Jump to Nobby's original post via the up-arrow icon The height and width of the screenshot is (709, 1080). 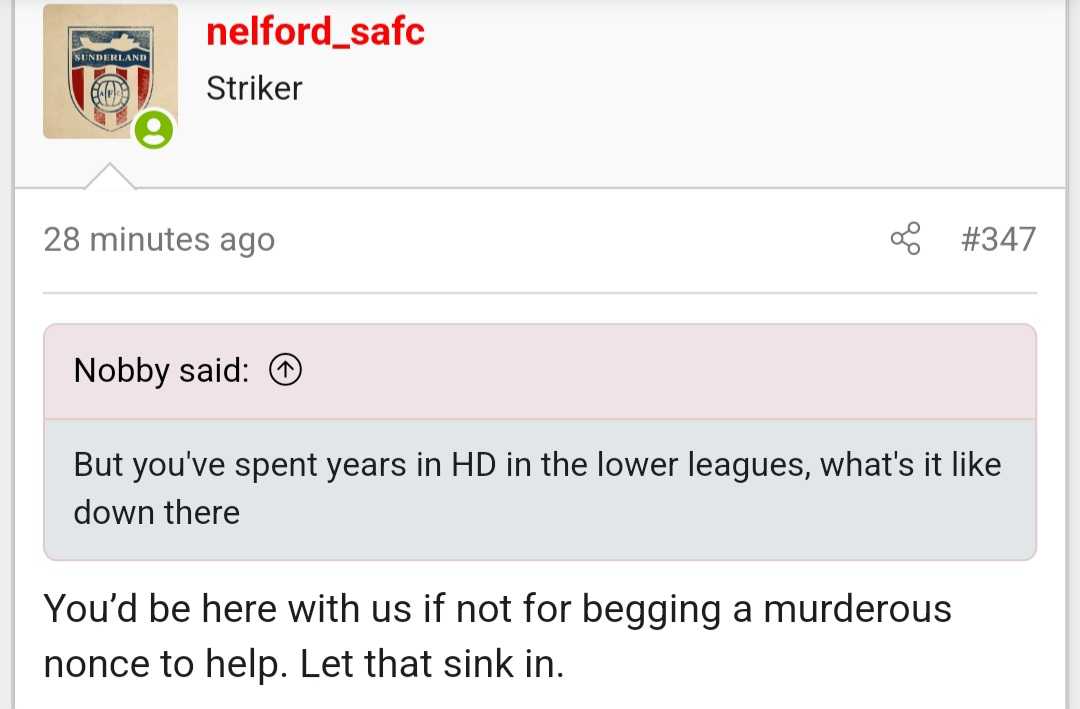pyautogui.click(x=285, y=370)
